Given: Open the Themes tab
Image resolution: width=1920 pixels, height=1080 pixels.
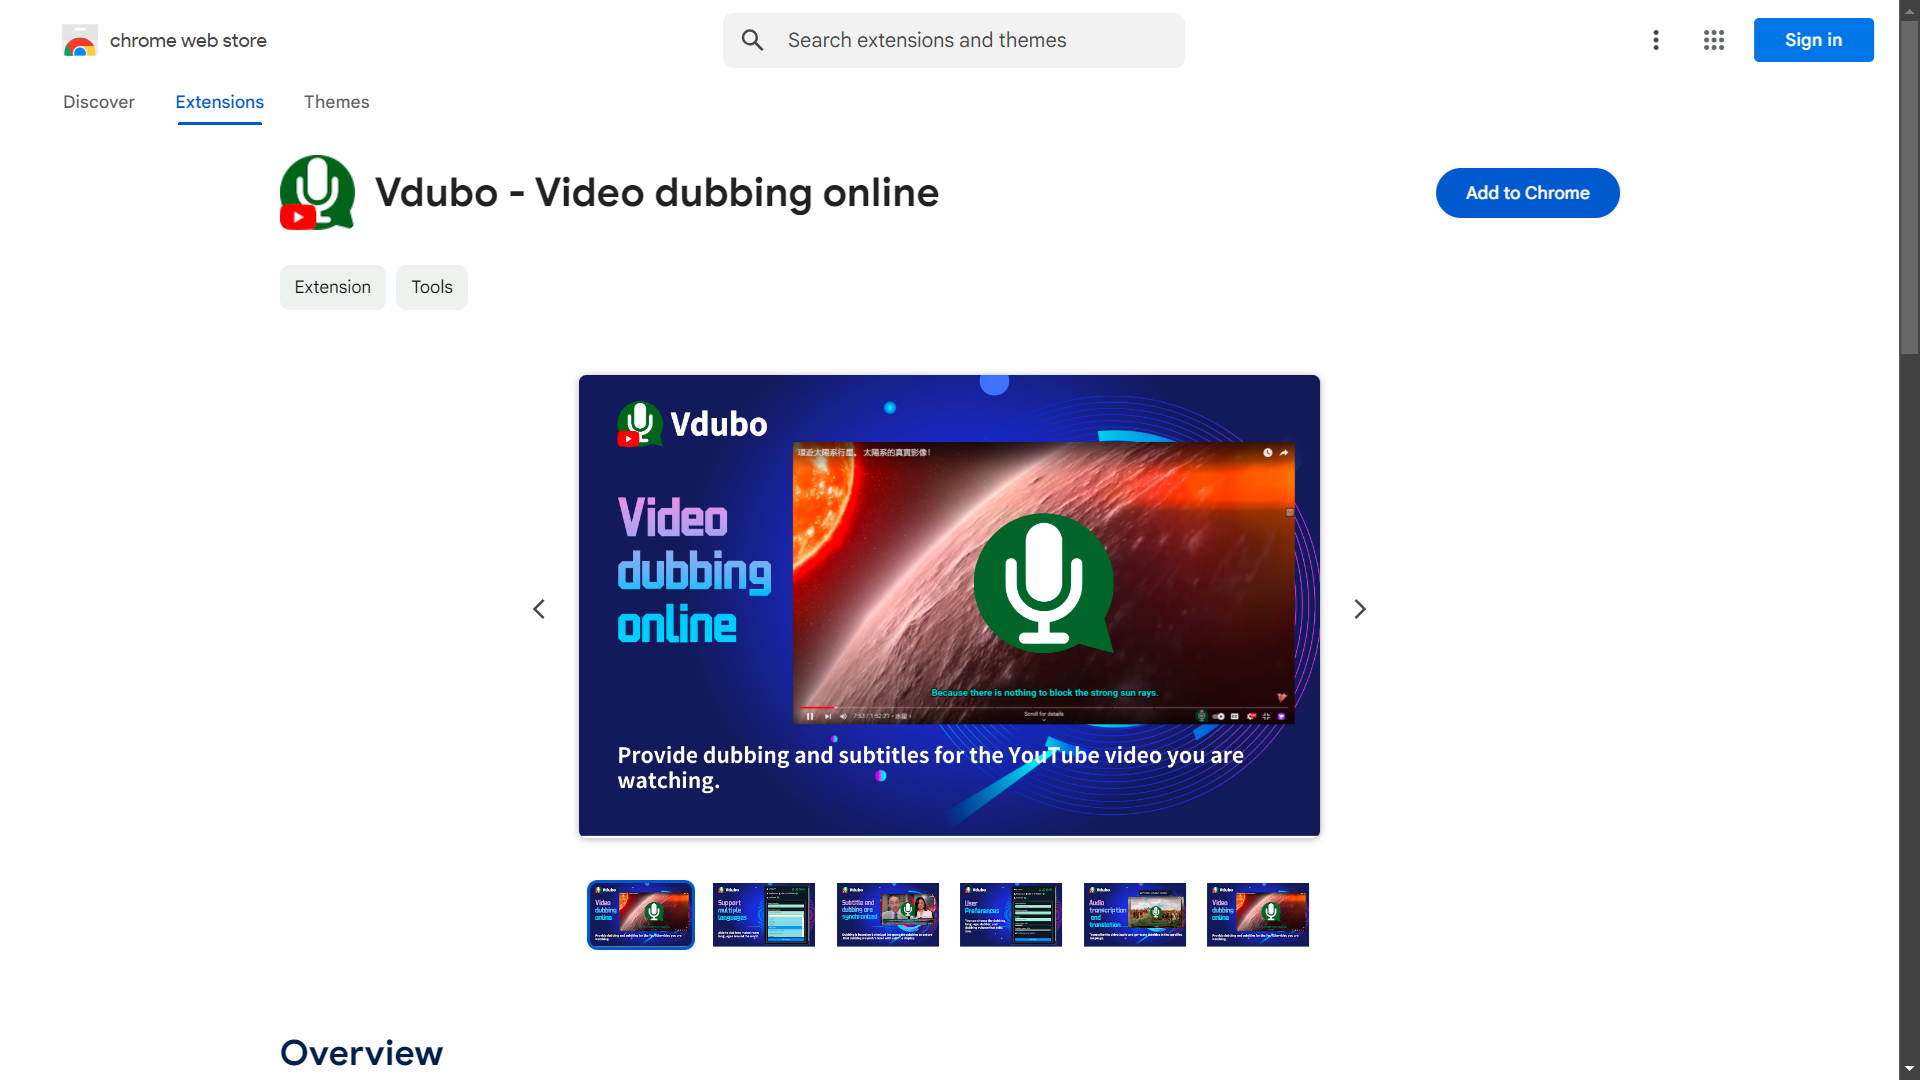Looking at the screenshot, I should tap(336, 102).
